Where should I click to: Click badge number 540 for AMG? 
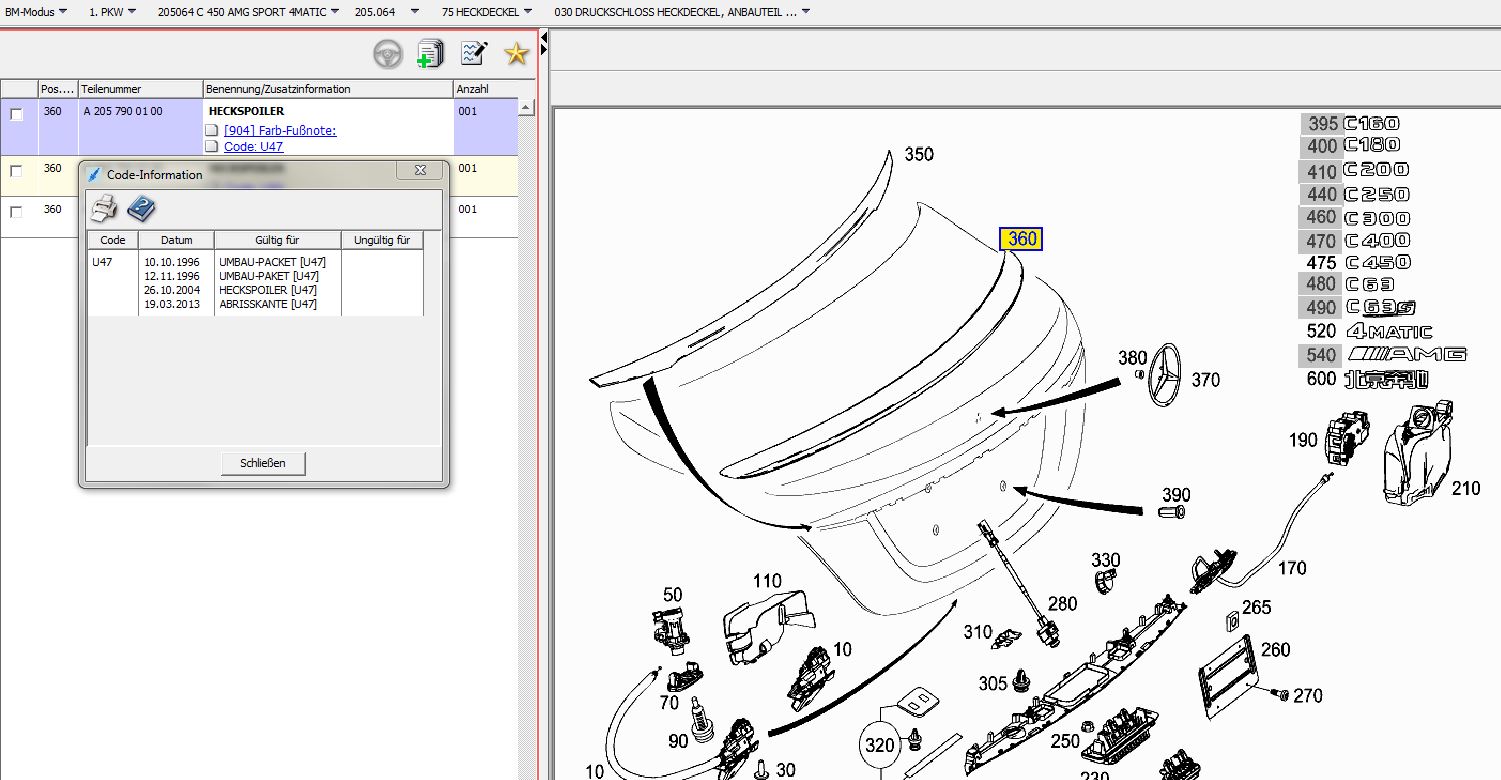click(x=1320, y=355)
